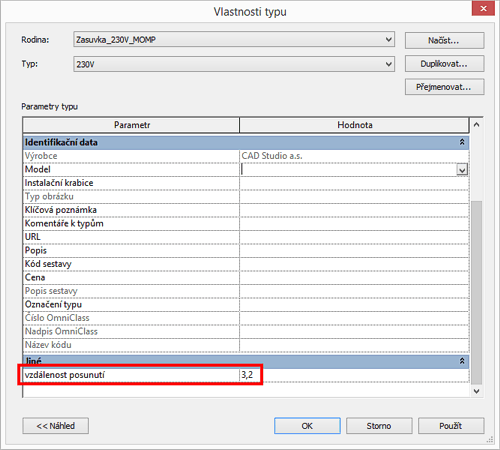Click the Instalační krabice value cell

point(354,183)
